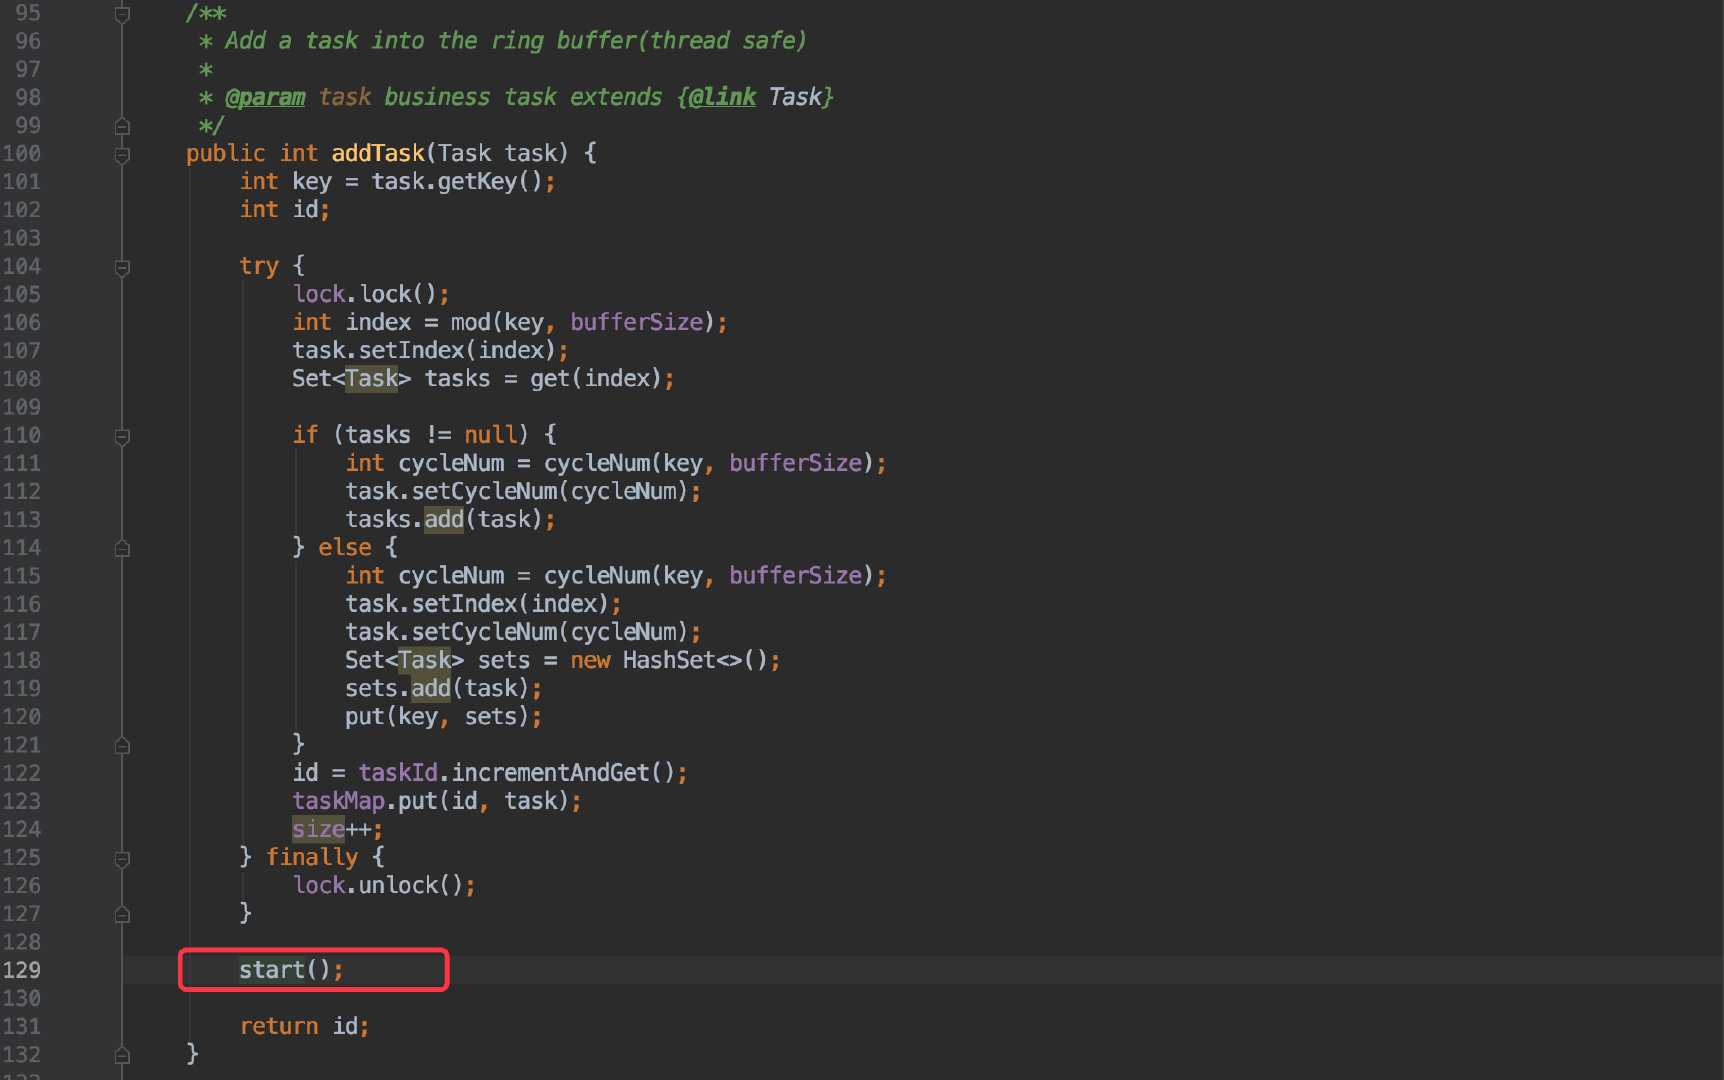Click 'task.setIndex(index);' on line 116

tap(483, 604)
